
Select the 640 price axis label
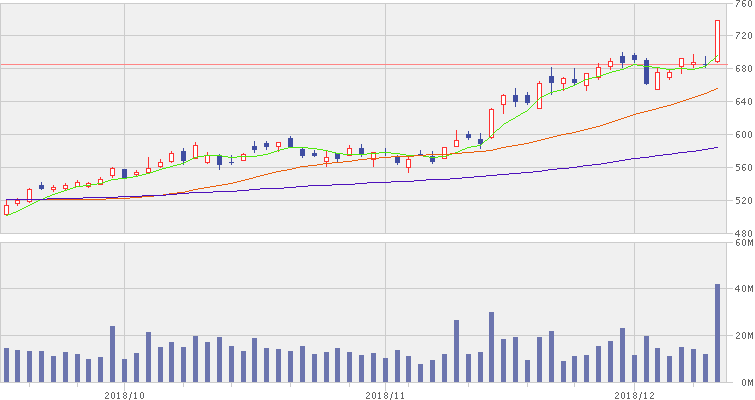743,102
